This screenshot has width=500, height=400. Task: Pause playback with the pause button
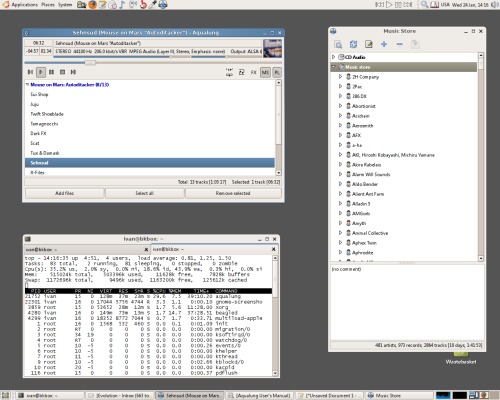51,72
